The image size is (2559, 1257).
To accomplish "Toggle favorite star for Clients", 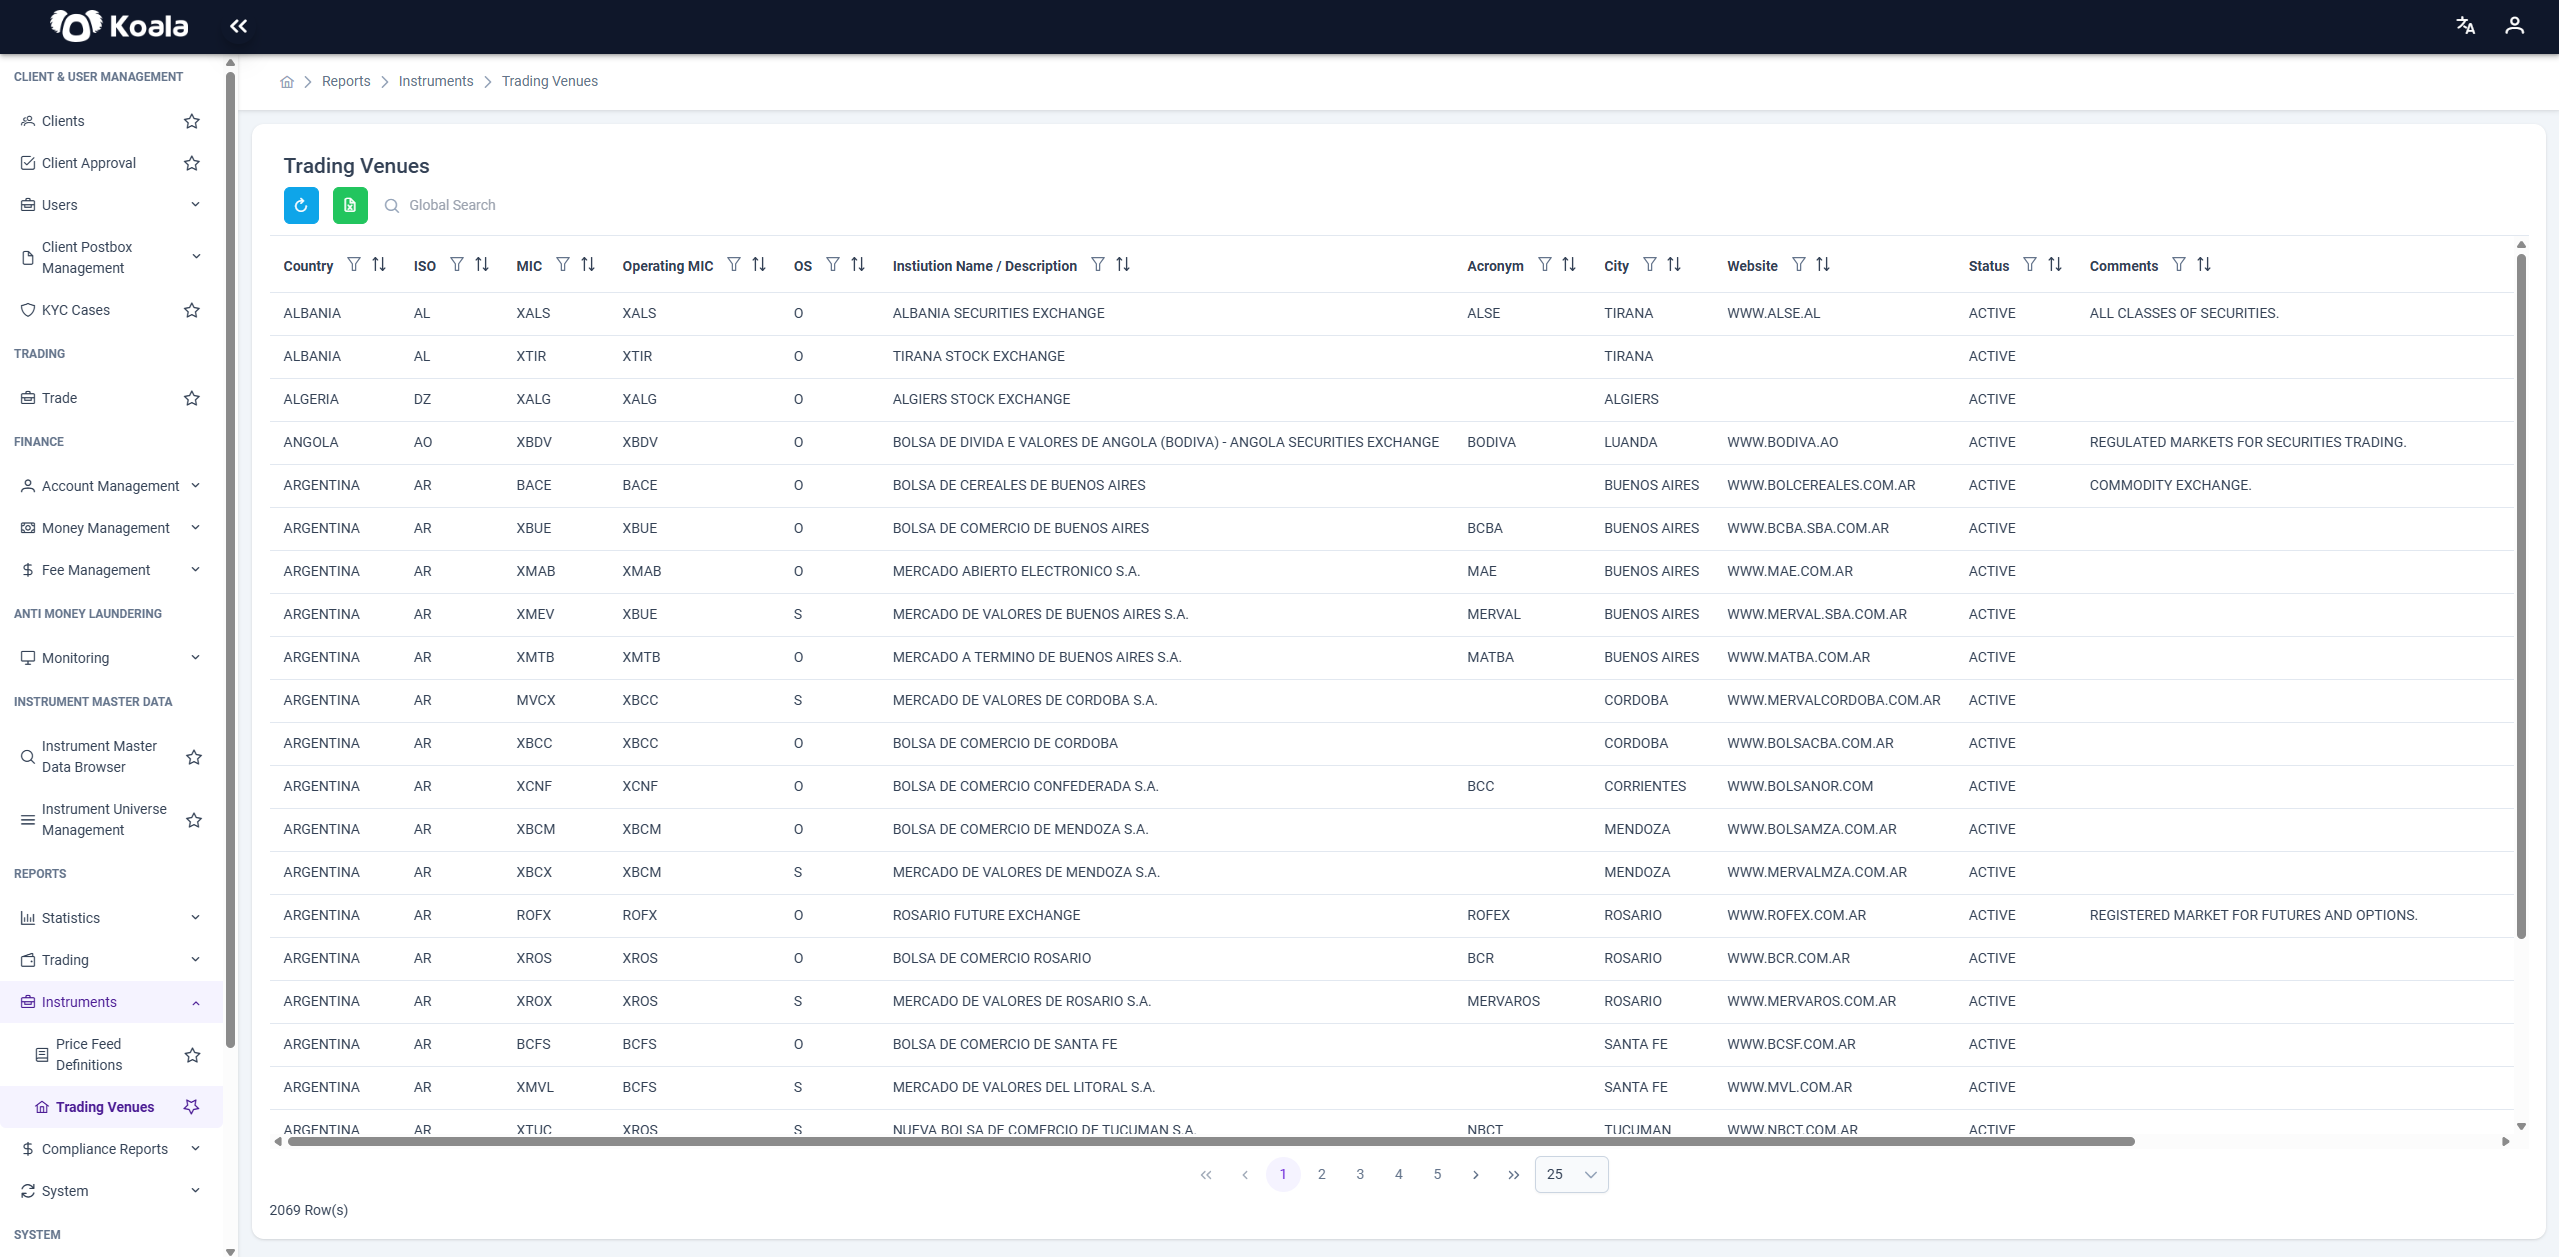I will pyautogui.click(x=192, y=121).
